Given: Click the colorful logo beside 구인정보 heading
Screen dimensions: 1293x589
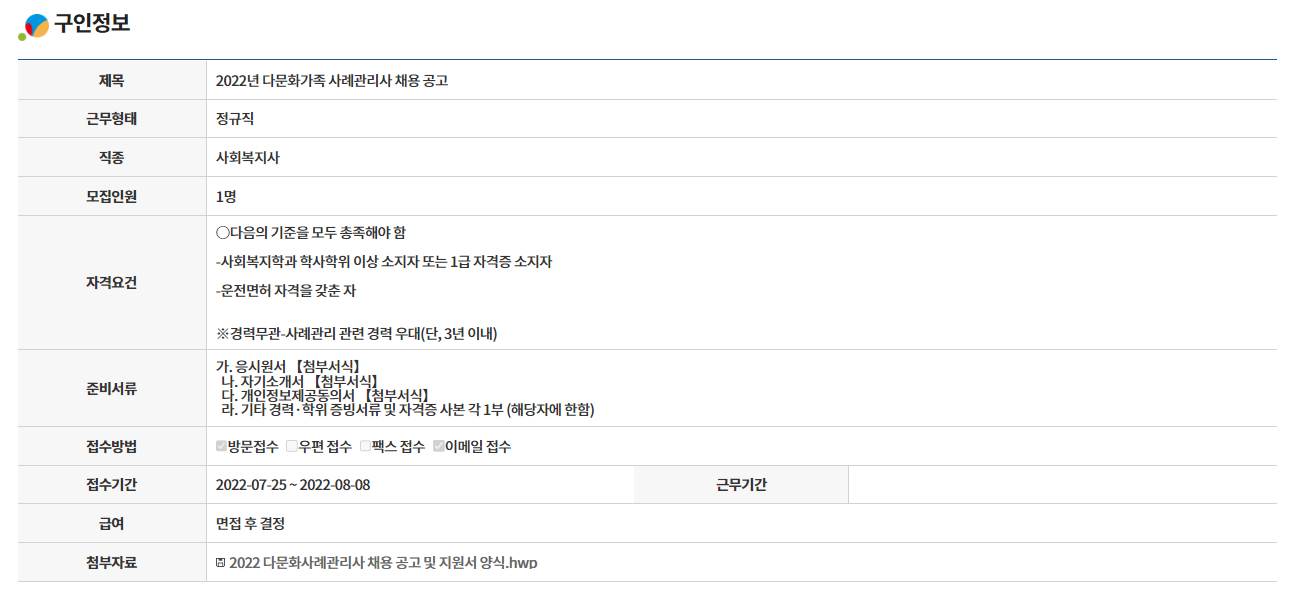Looking at the screenshot, I should coord(34,26).
